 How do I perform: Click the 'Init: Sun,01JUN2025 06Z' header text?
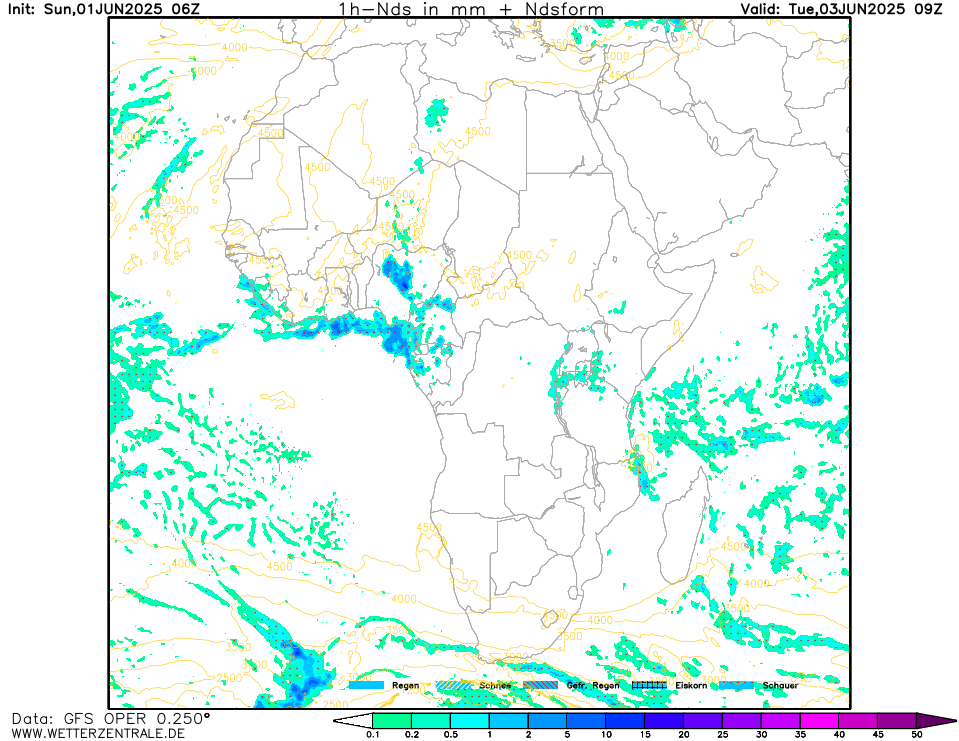[103, 9]
